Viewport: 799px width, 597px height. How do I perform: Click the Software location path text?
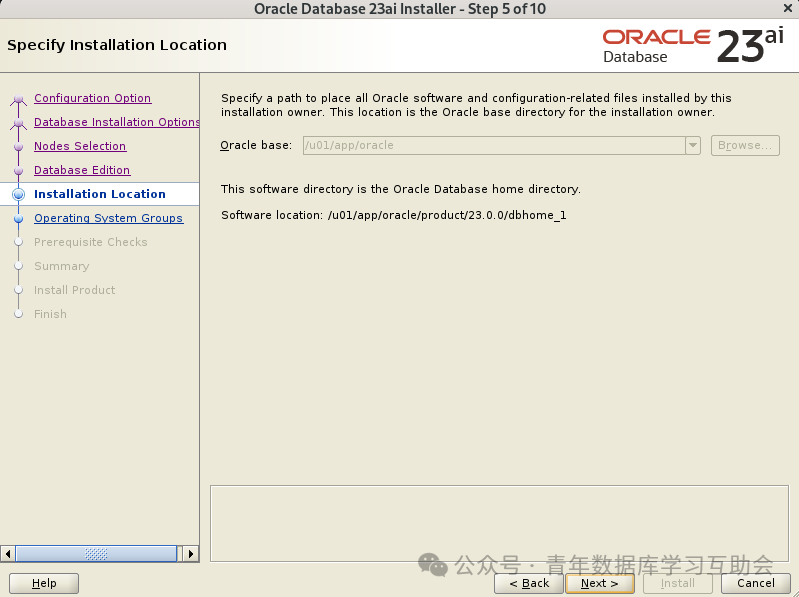[447, 215]
